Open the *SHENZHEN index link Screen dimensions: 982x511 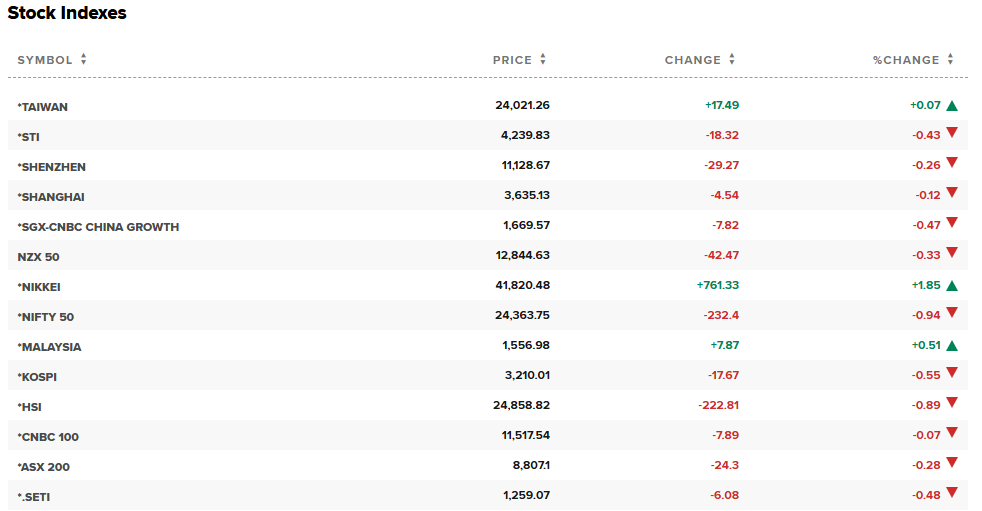(x=51, y=167)
